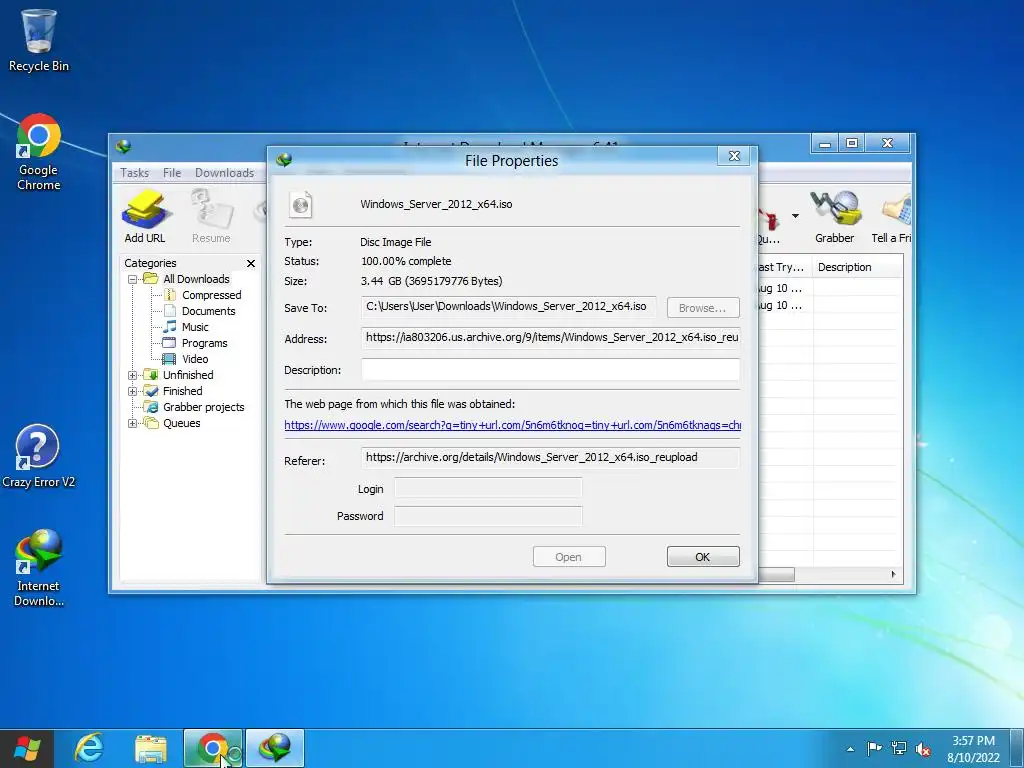Click the Last Try column header
The image size is (1024, 768).
tap(784, 267)
